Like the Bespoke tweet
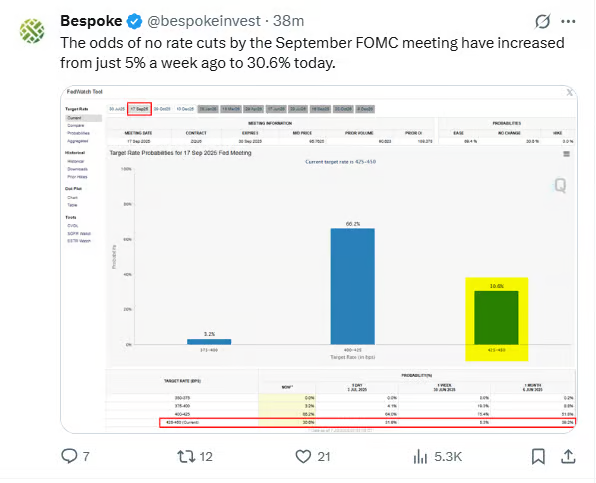 click(303, 456)
